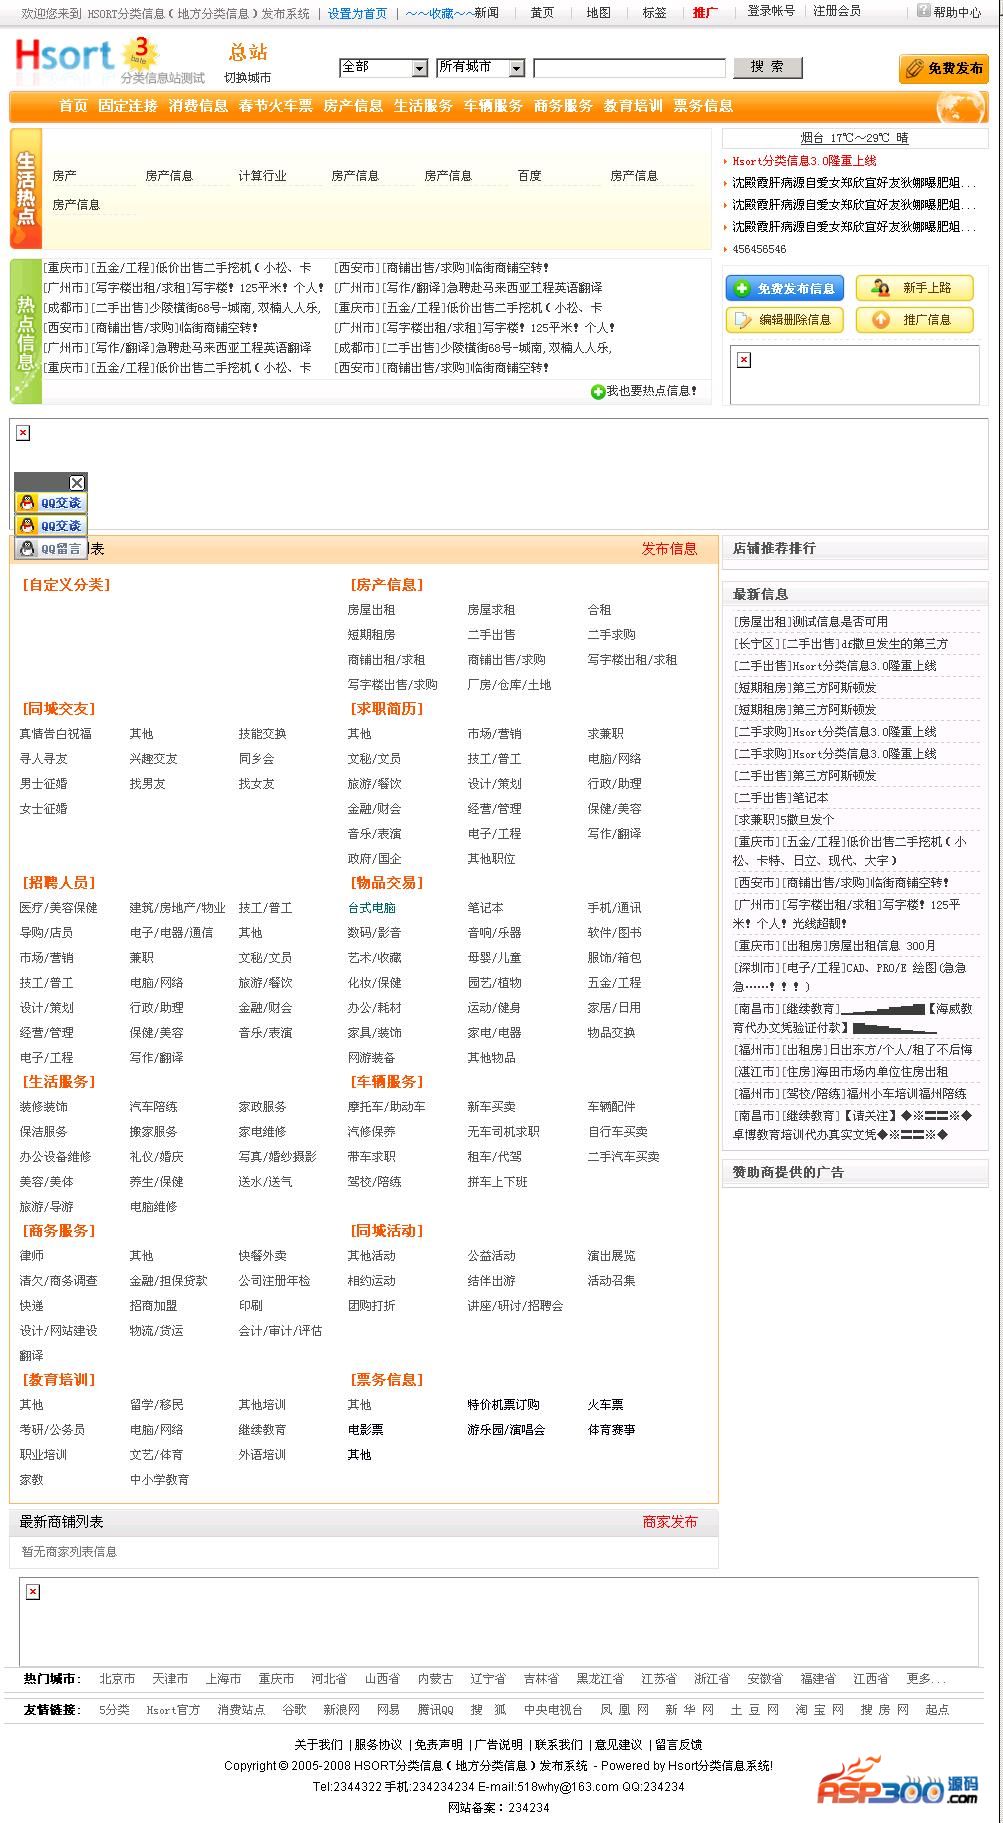This screenshot has height=1823, width=1003.
Task: Click bottom banner broken image
Action: pos(33,1591)
